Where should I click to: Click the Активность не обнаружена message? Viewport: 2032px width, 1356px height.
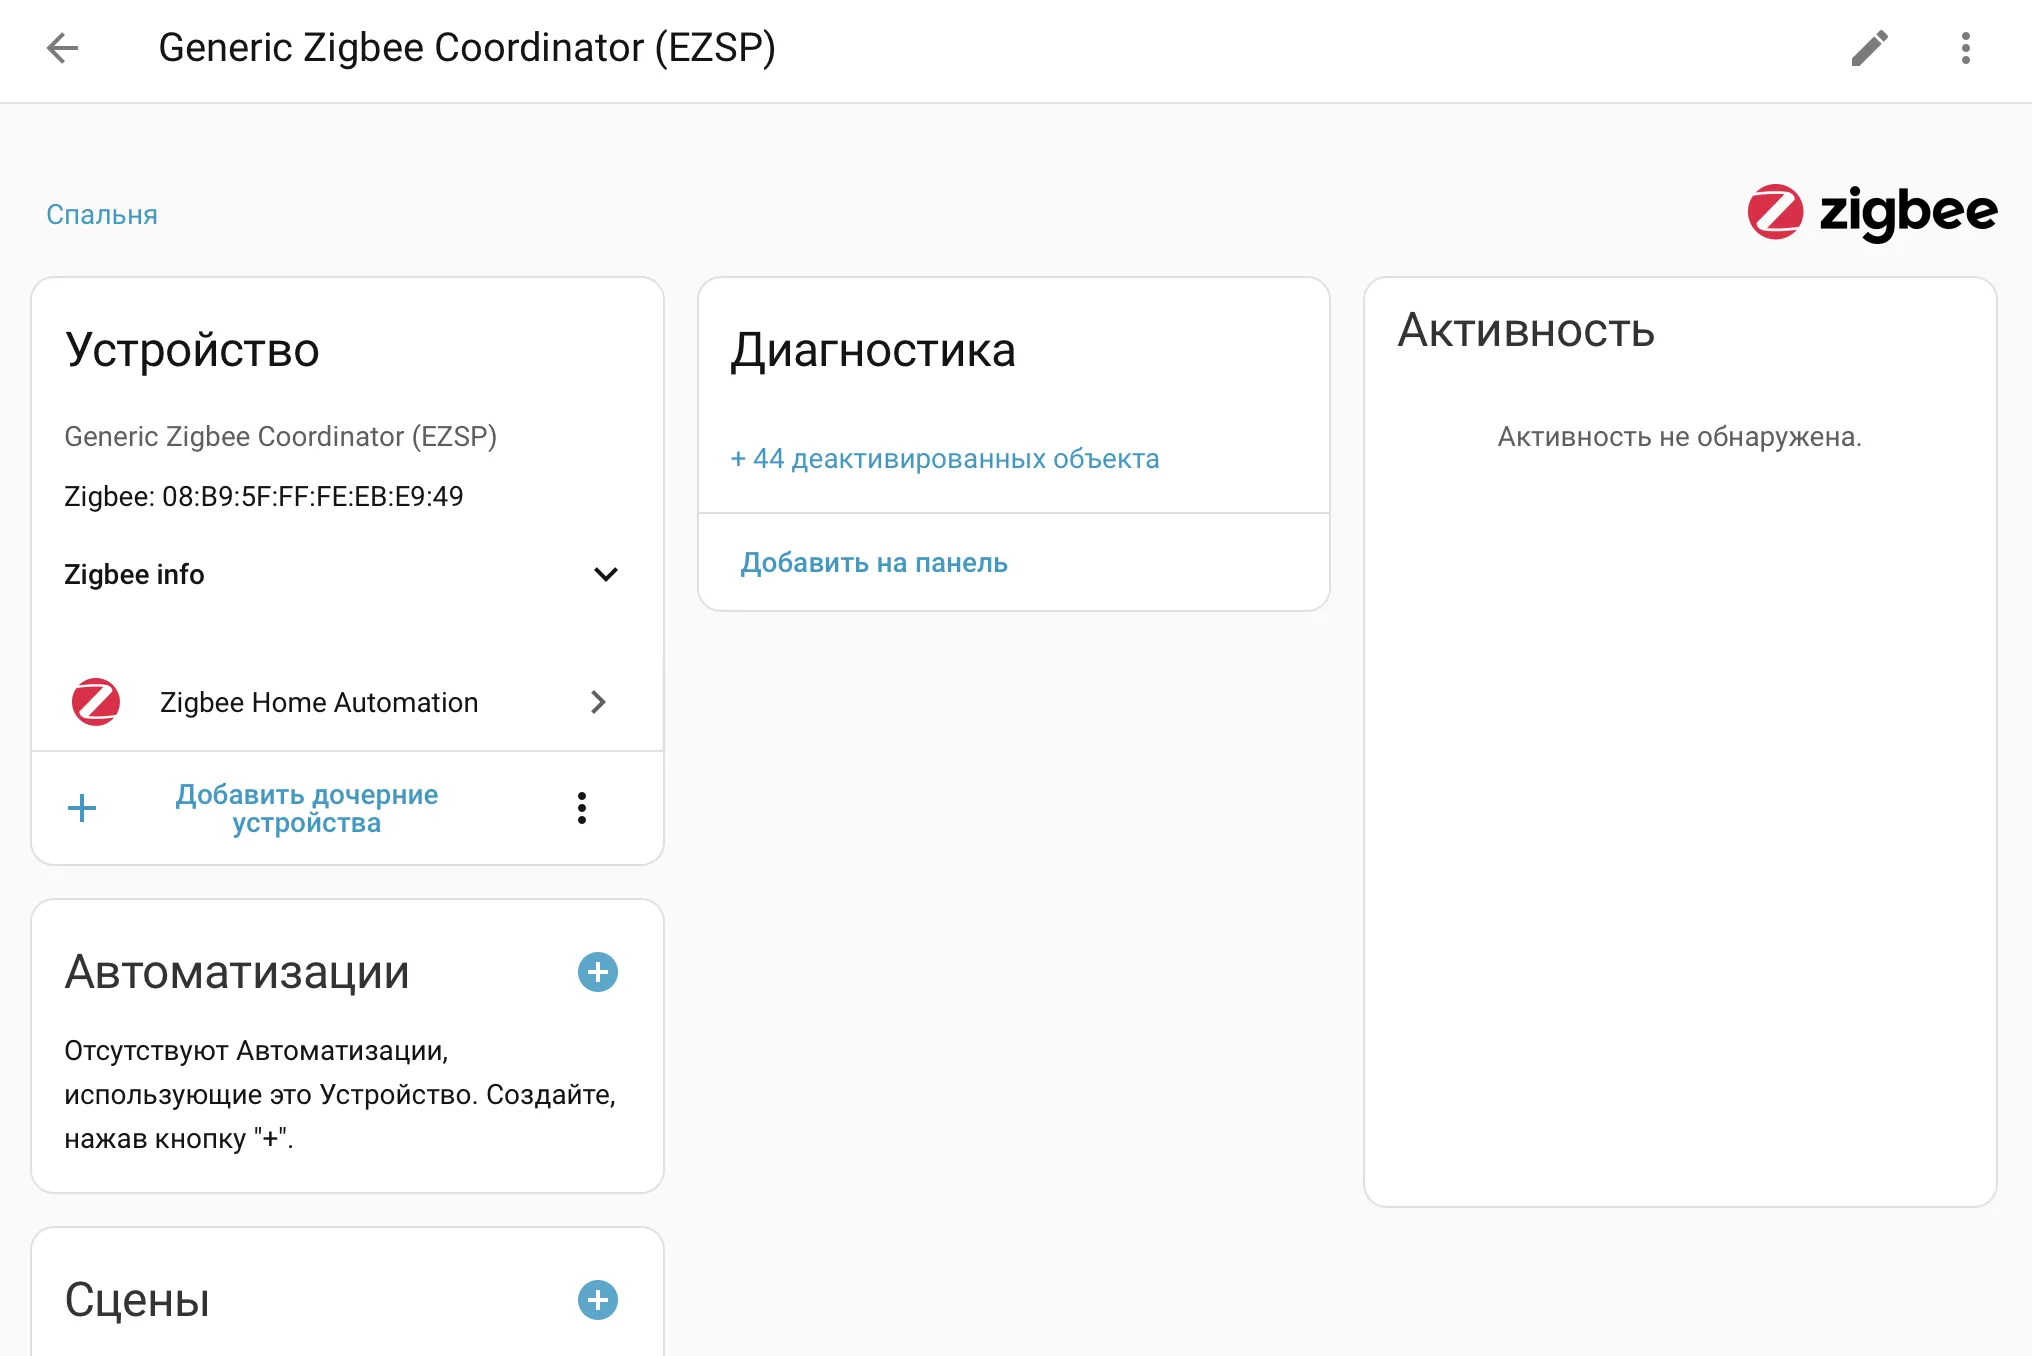(1680, 437)
